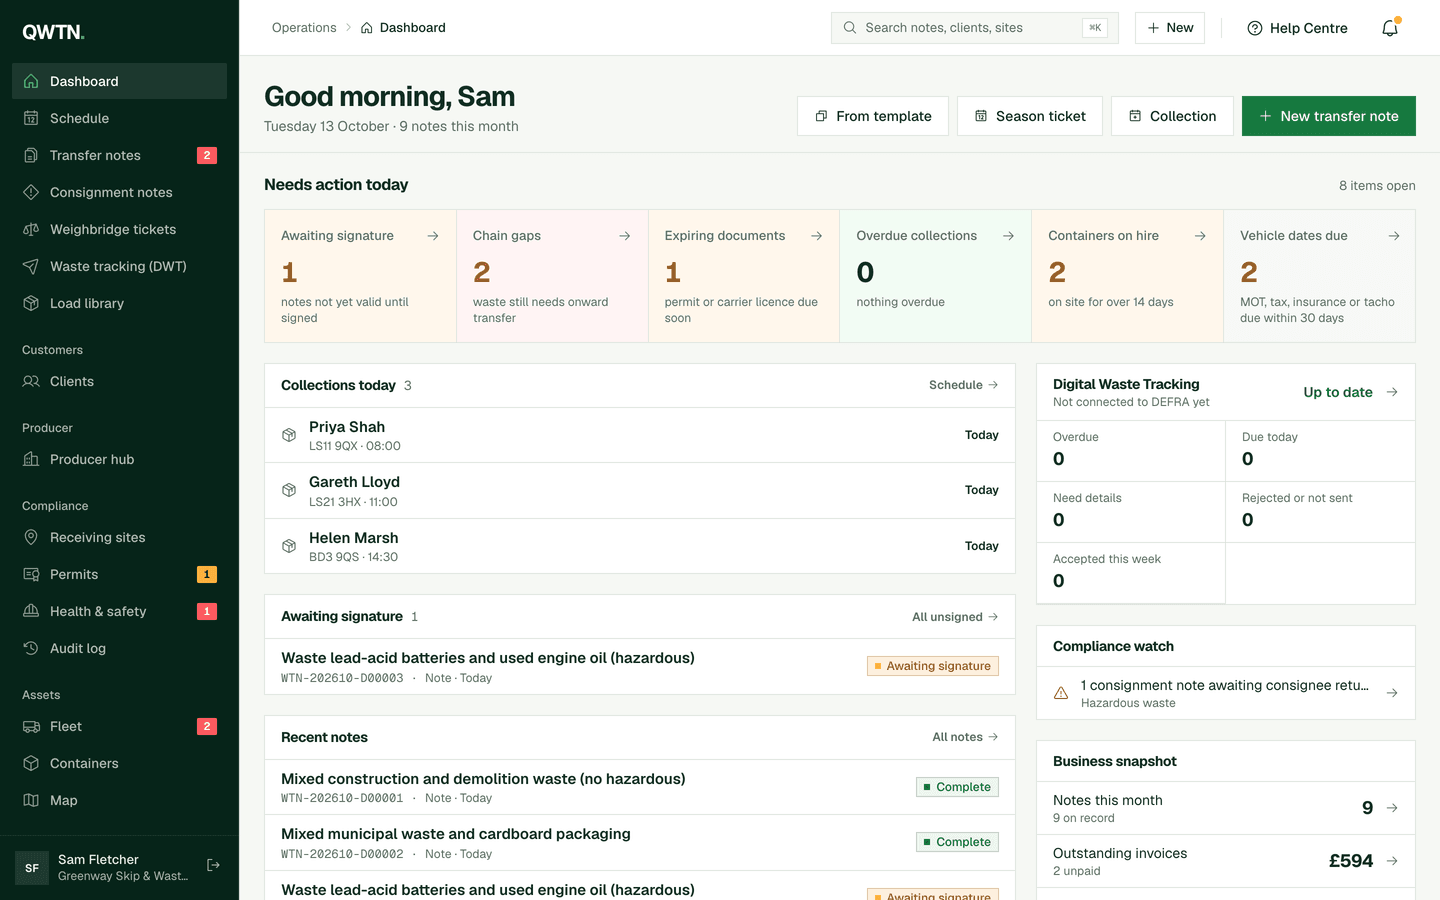The image size is (1440, 900).
Task: Click From template button
Action: (x=873, y=116)
